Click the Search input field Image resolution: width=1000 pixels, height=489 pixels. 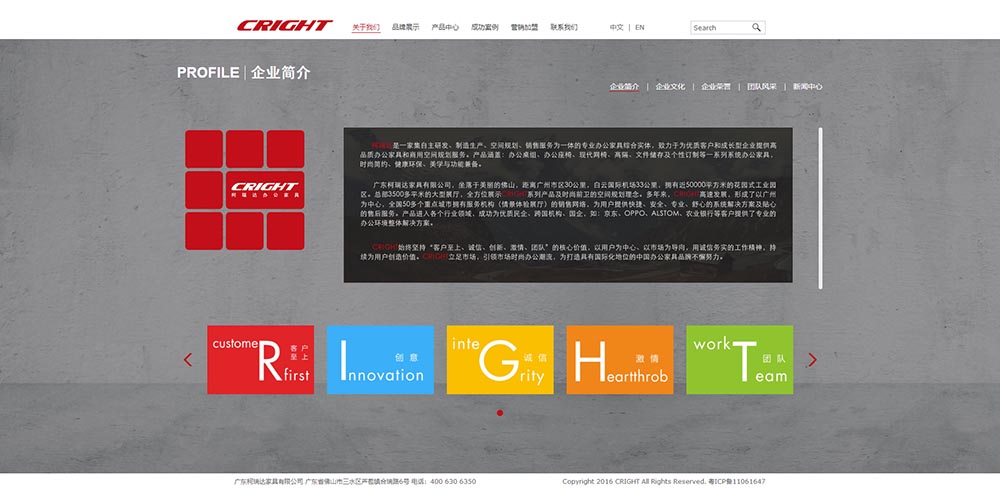(x=720, y=28)
